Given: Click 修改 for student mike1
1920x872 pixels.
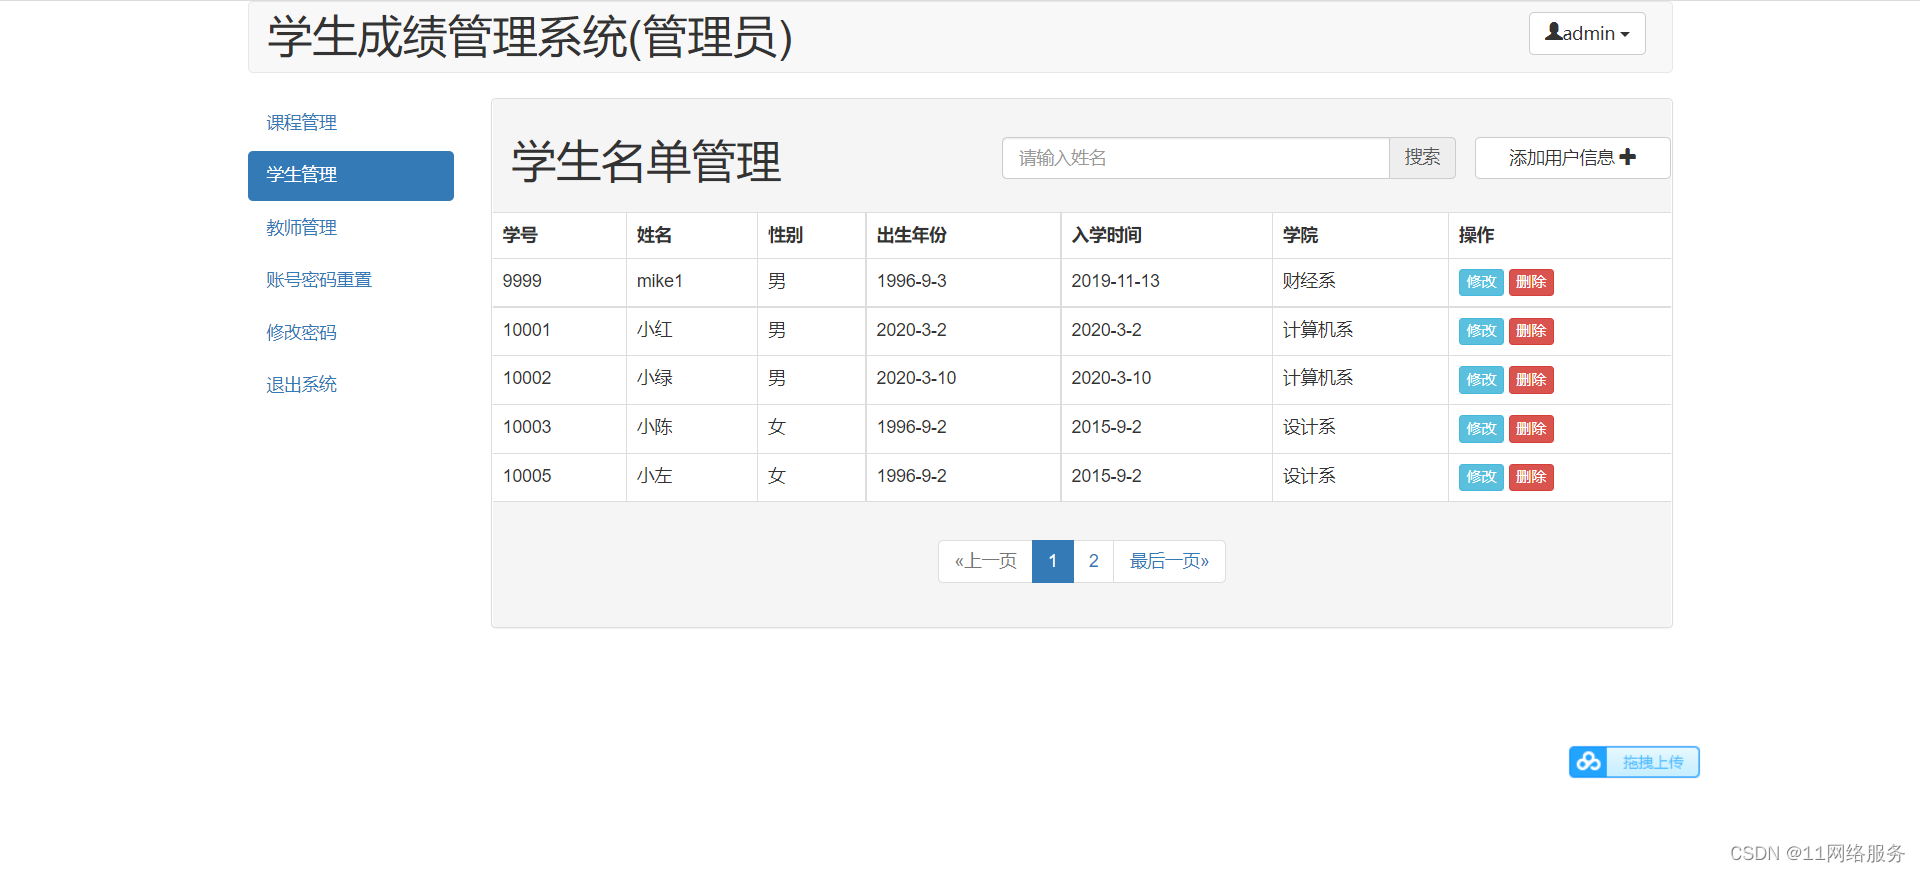Looking at the screenshot, I should (x=1481, y=282).
